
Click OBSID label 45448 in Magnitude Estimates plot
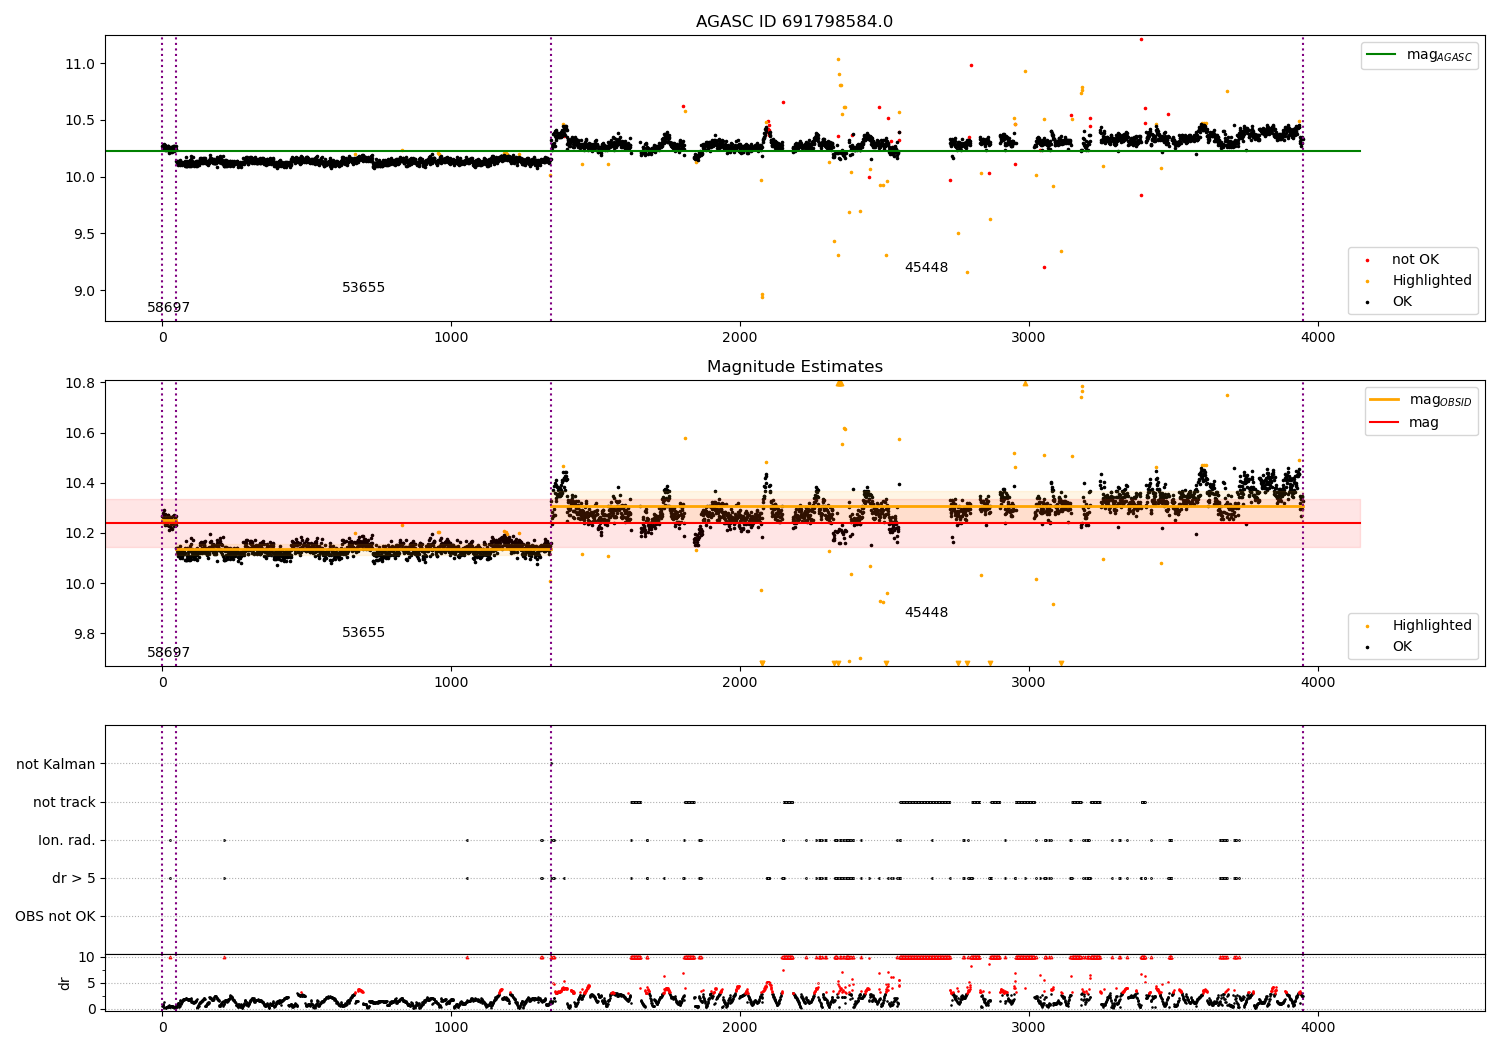(926, 613)
